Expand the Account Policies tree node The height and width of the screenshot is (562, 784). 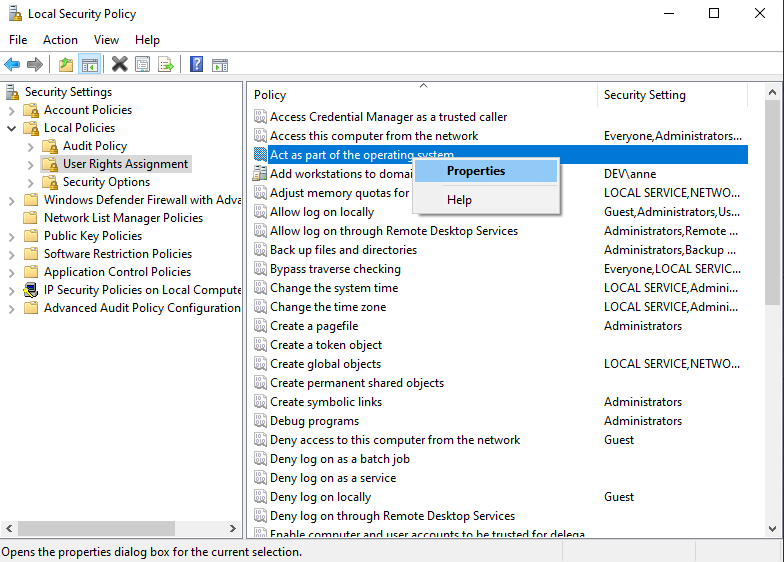(12, 110)
